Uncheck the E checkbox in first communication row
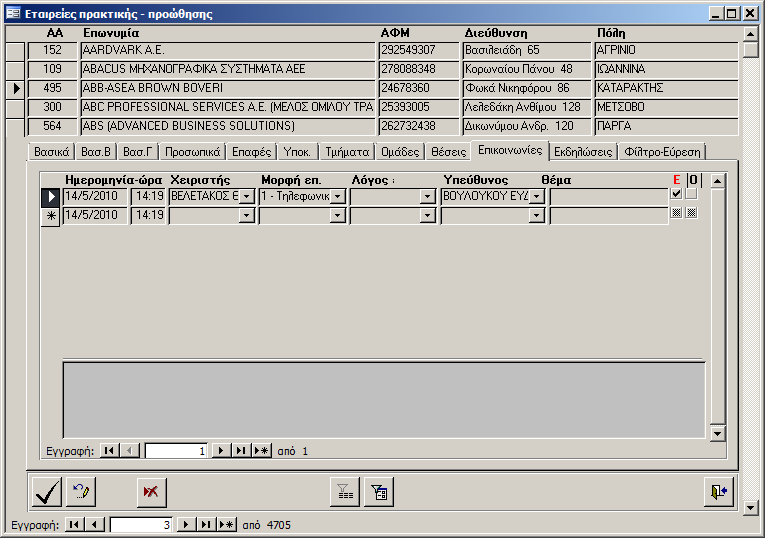This screenshot has height=538, width=765. [x=677, y=194]
